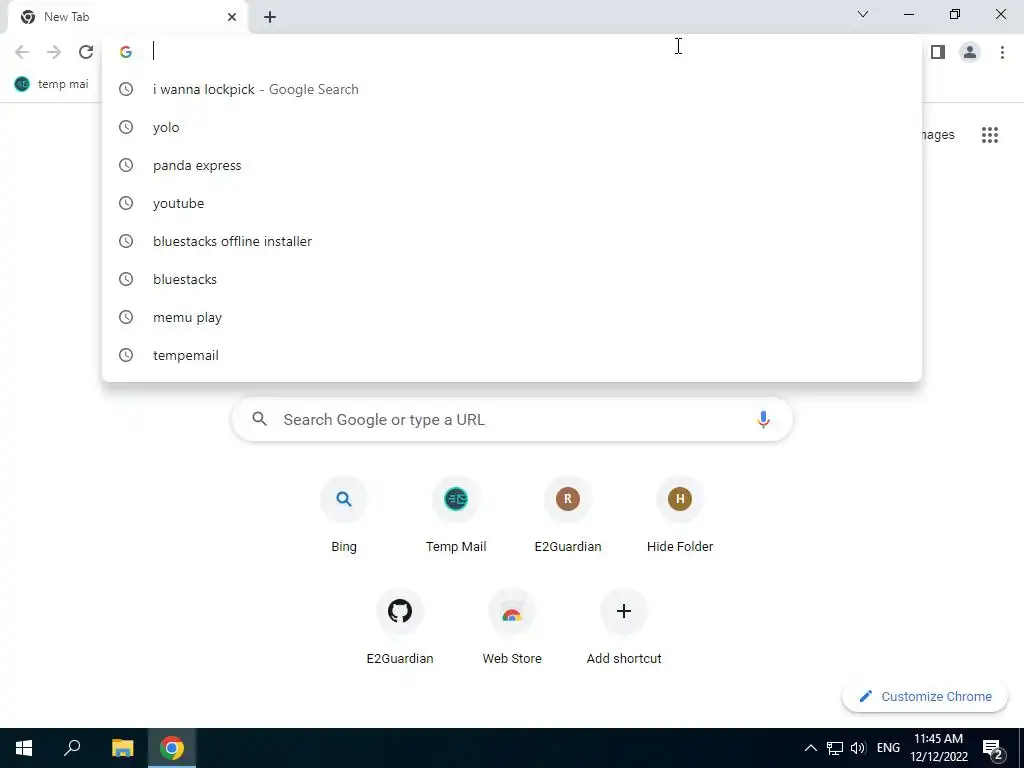Screen dimensions: 1024x768
Task: Focus the 'Search Google or type a URL' box
Action: click(x=512, y=419)
